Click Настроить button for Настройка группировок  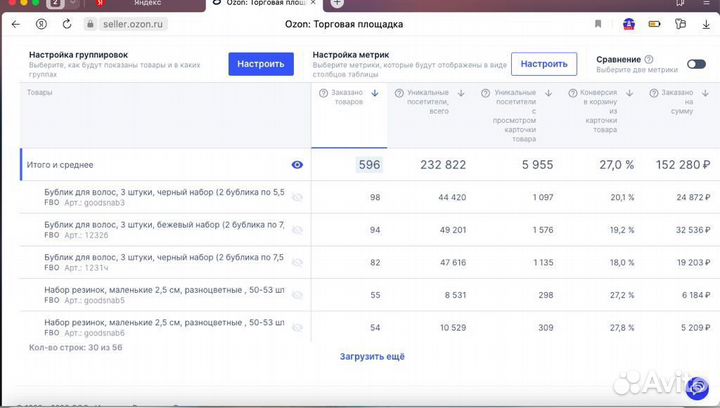261,64
